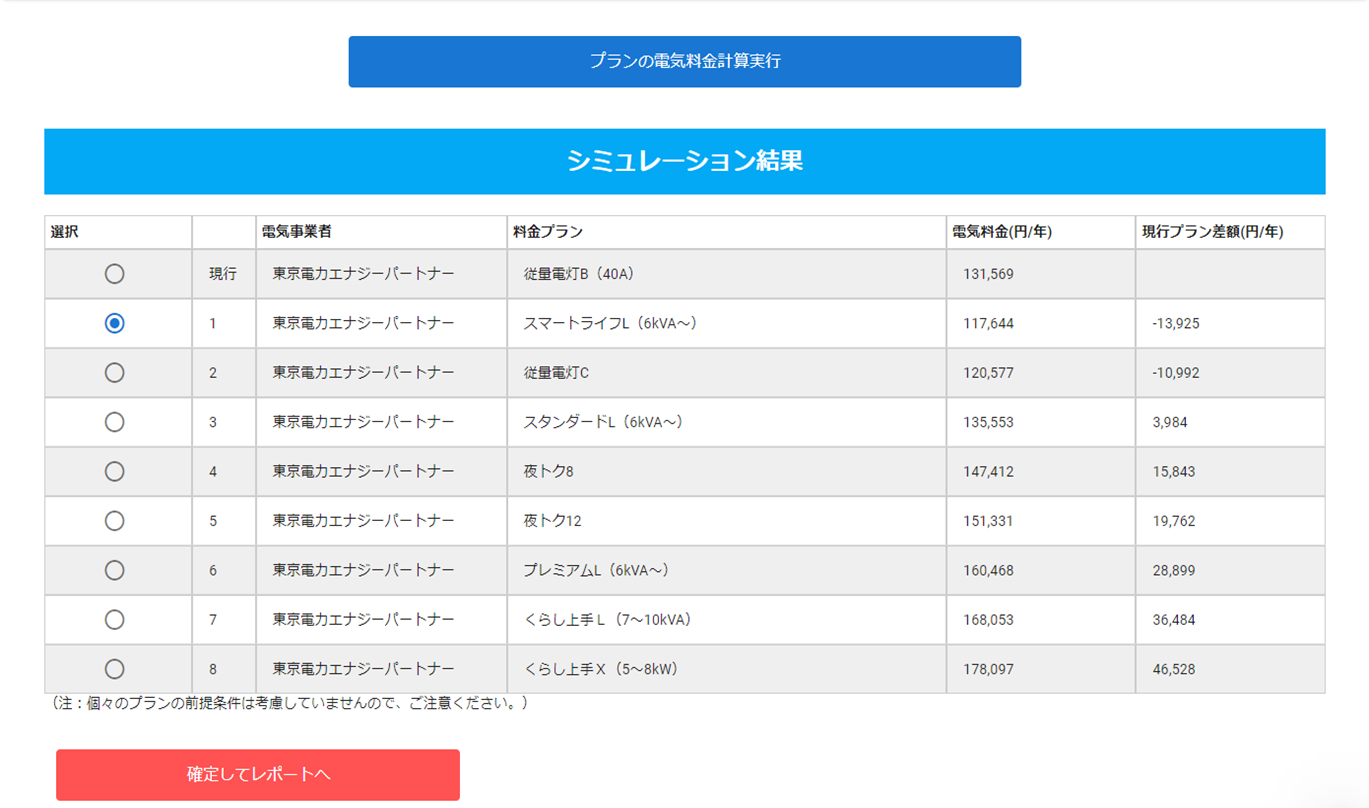Run プランの電気料金計算実行 button

click(x=685, y=62)
